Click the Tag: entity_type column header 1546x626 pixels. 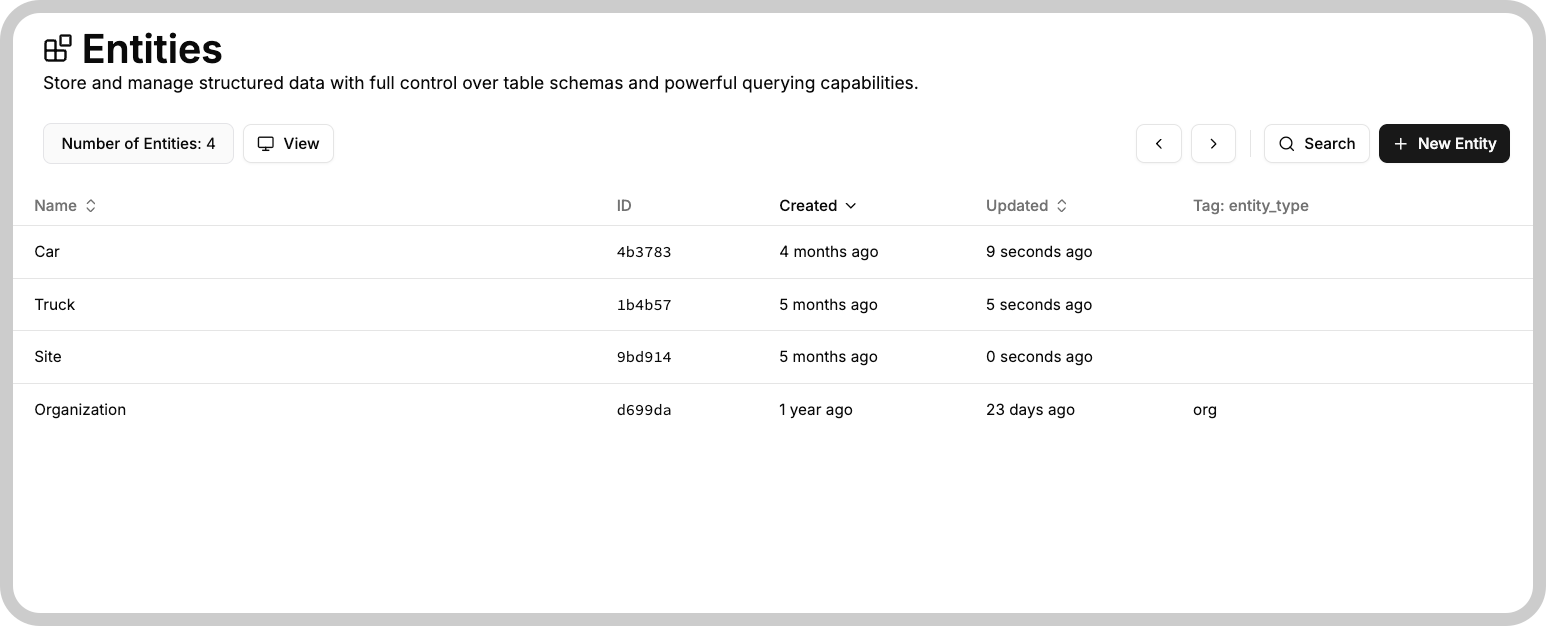point(1250,205)
